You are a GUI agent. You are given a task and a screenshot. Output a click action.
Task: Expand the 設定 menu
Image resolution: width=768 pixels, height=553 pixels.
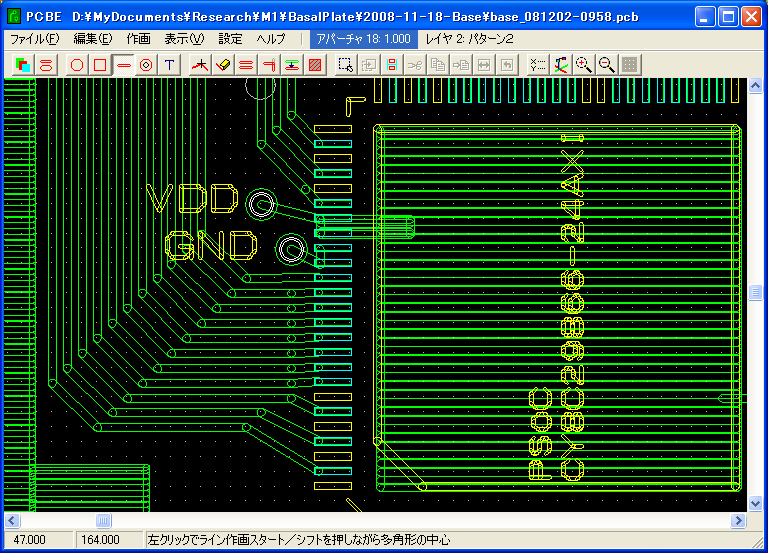[x=231, y=39]
